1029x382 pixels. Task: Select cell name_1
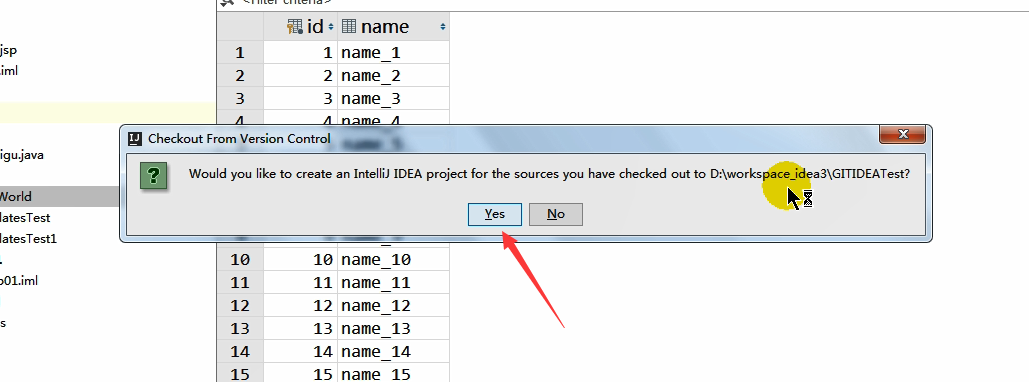coord(393,53)
